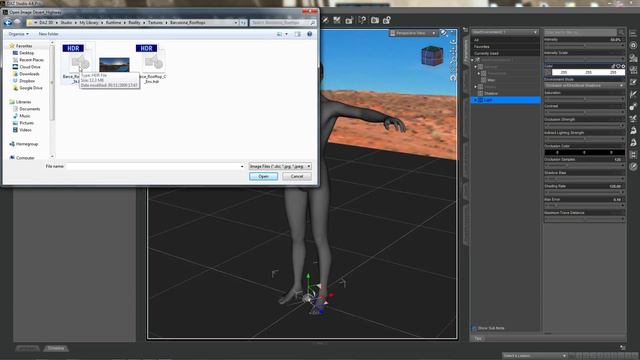Click the top tool icon in the right sidebar
Viewport: 640px width, 360px height.
[x=633, y=33]
